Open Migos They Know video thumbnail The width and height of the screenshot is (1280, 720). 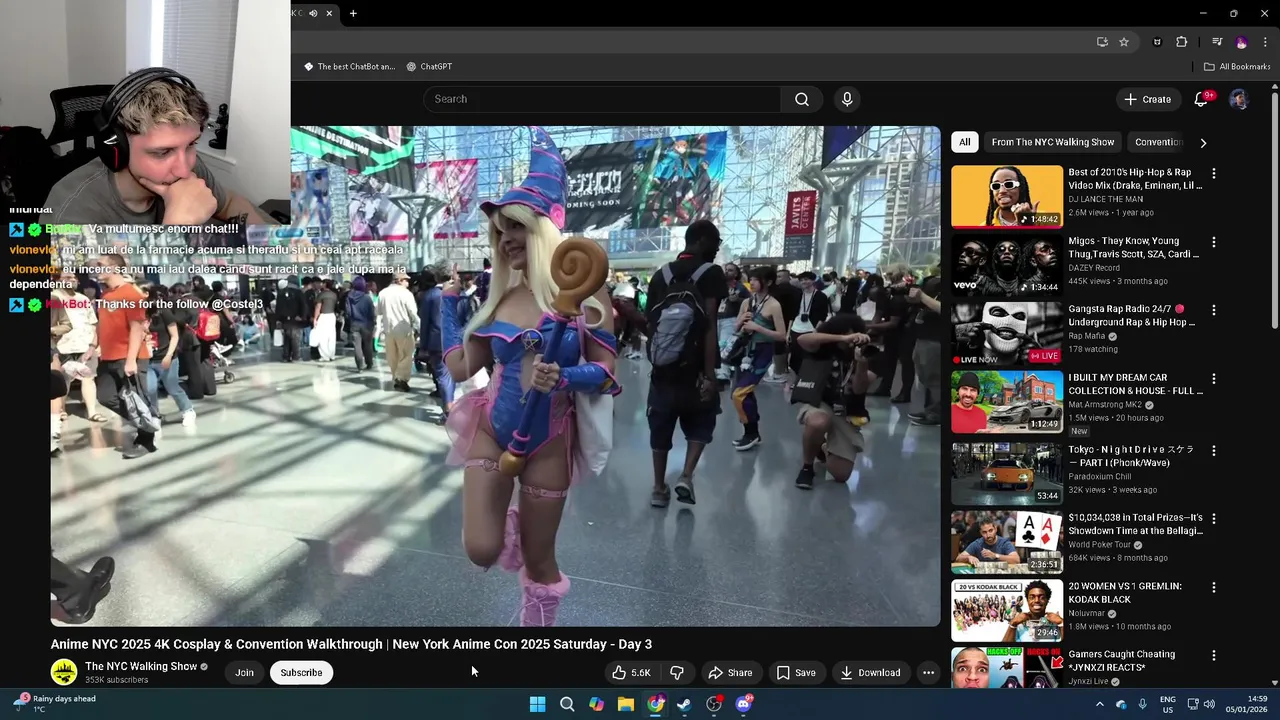coord(1007,265)
